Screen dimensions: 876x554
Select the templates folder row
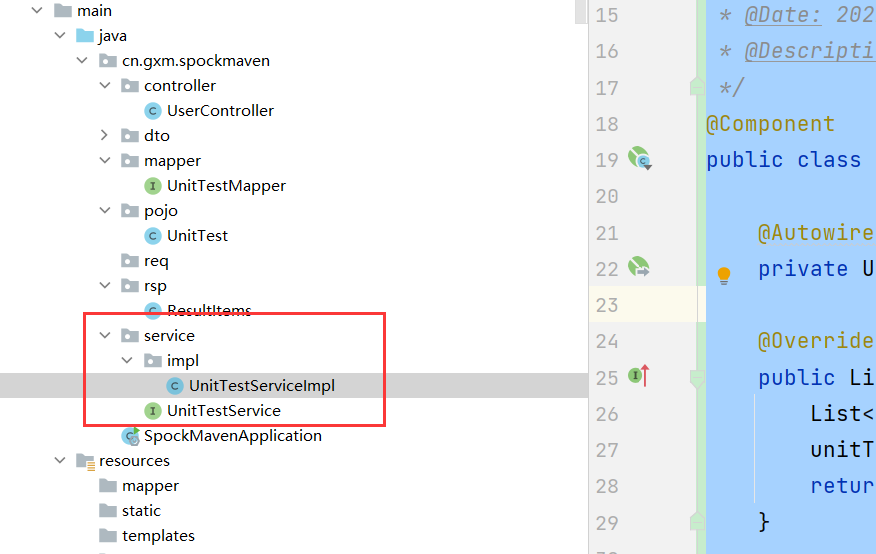294,536
